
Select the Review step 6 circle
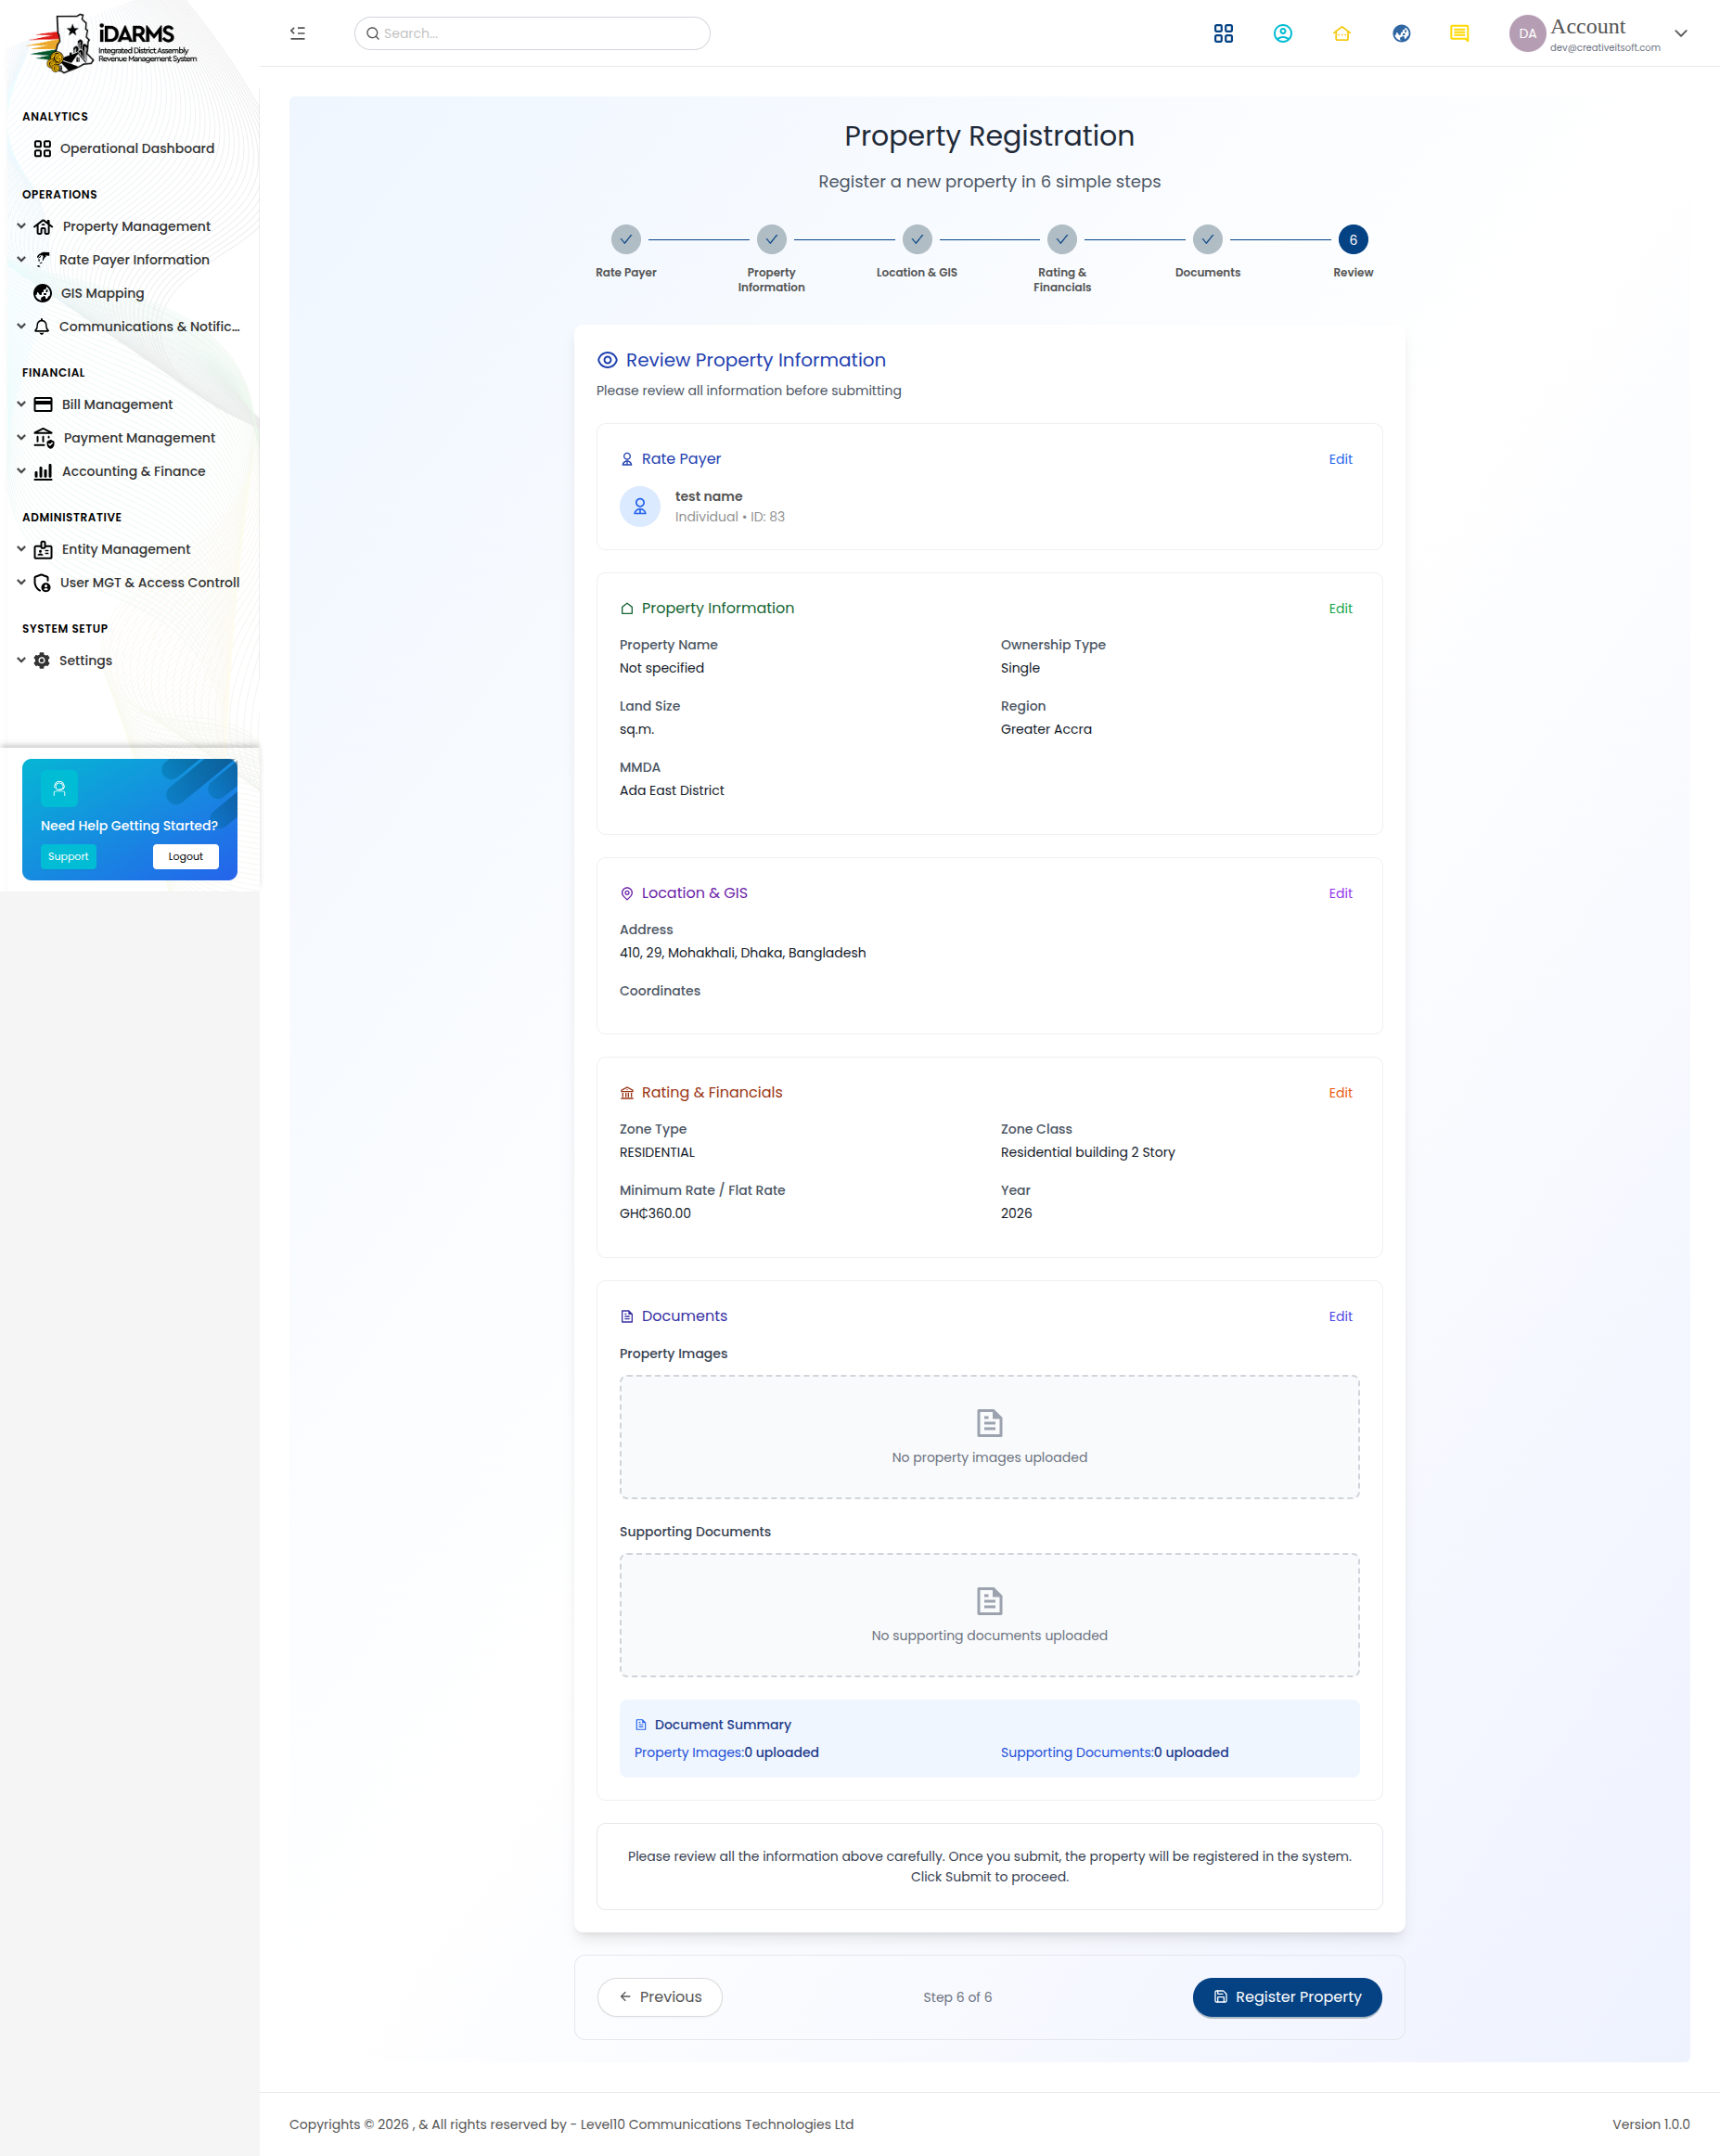(x=1353, y=239)
